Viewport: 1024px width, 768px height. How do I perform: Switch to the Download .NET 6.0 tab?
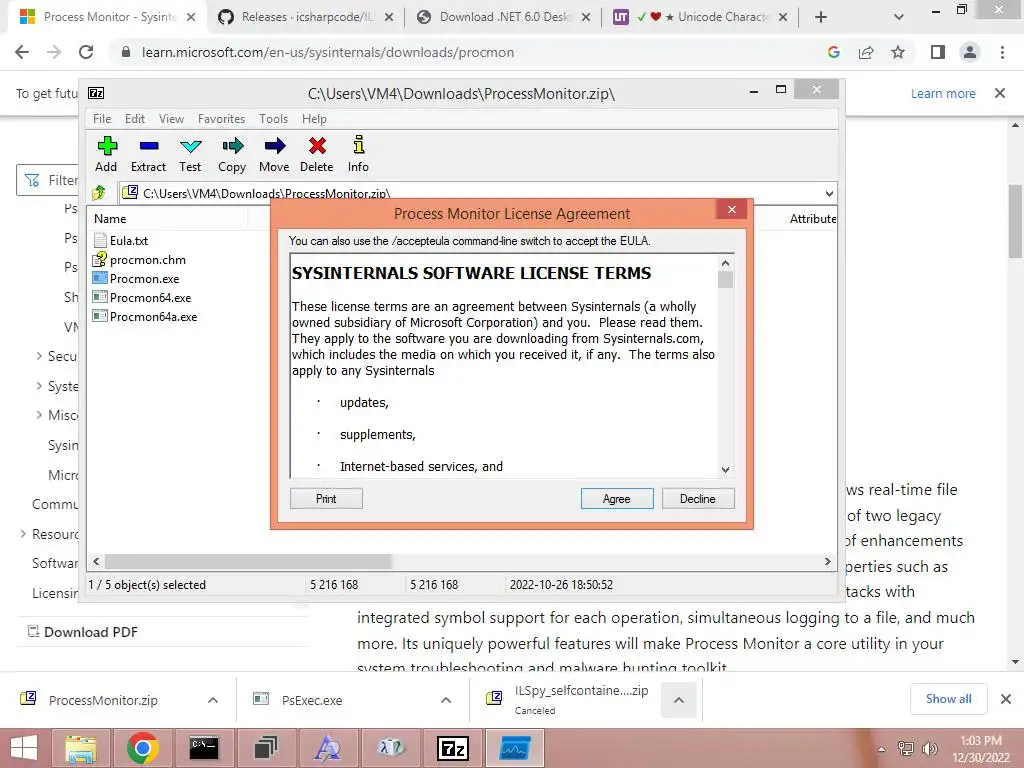503,17
